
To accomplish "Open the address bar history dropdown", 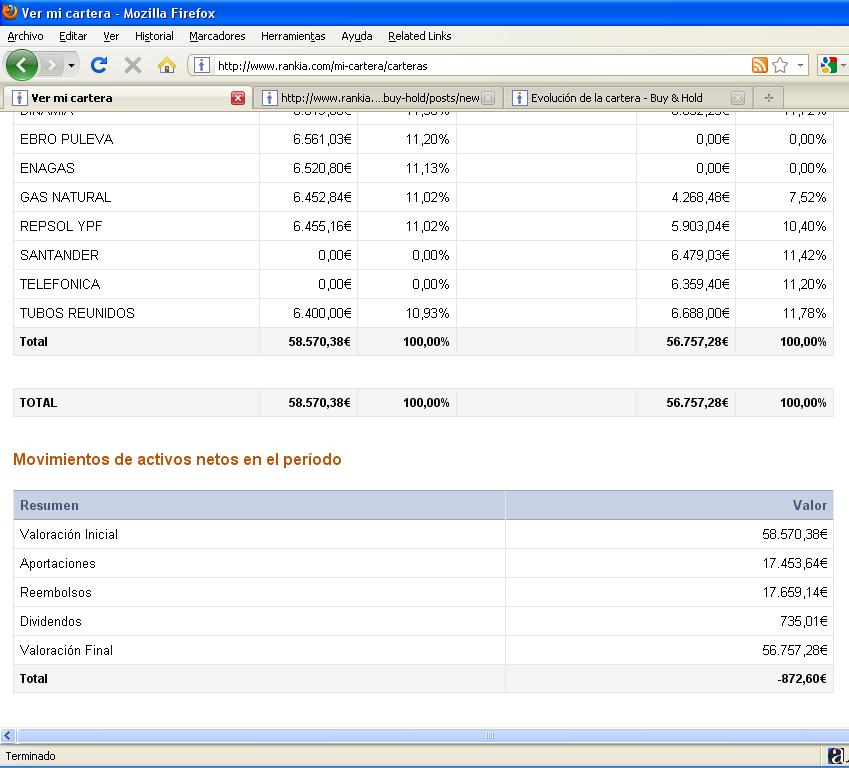I will 800,66.
